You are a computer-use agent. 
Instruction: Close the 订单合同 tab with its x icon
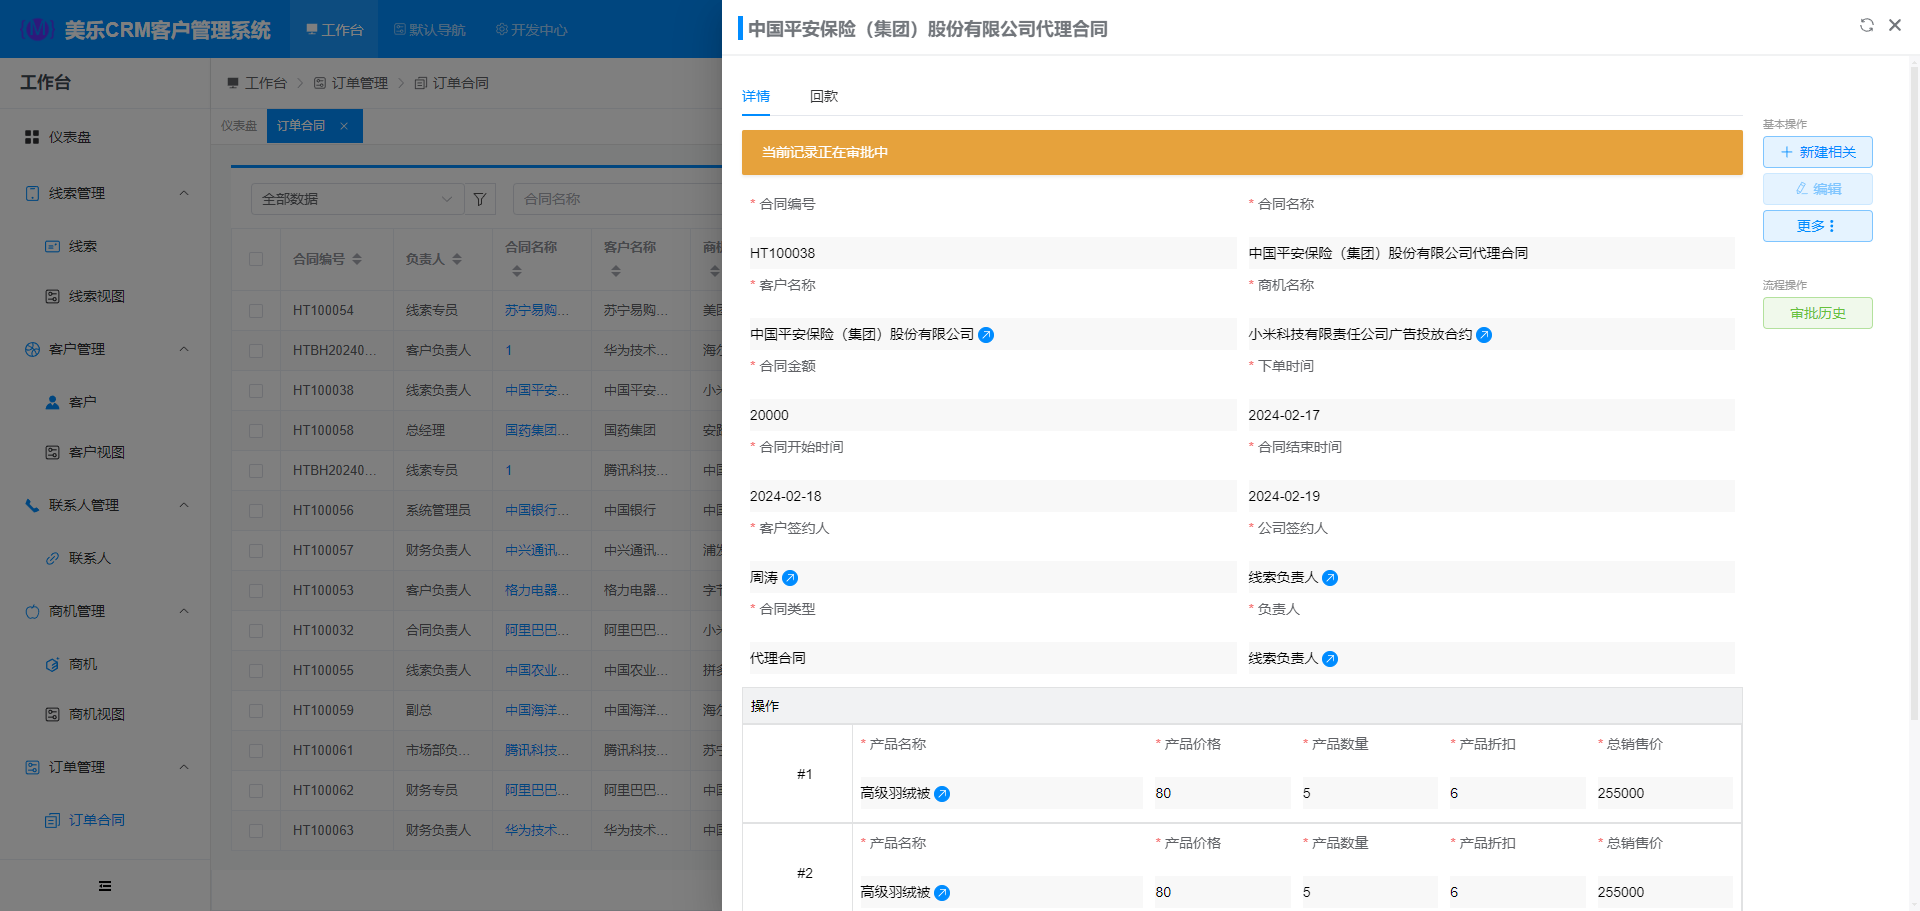click(344, 126)
